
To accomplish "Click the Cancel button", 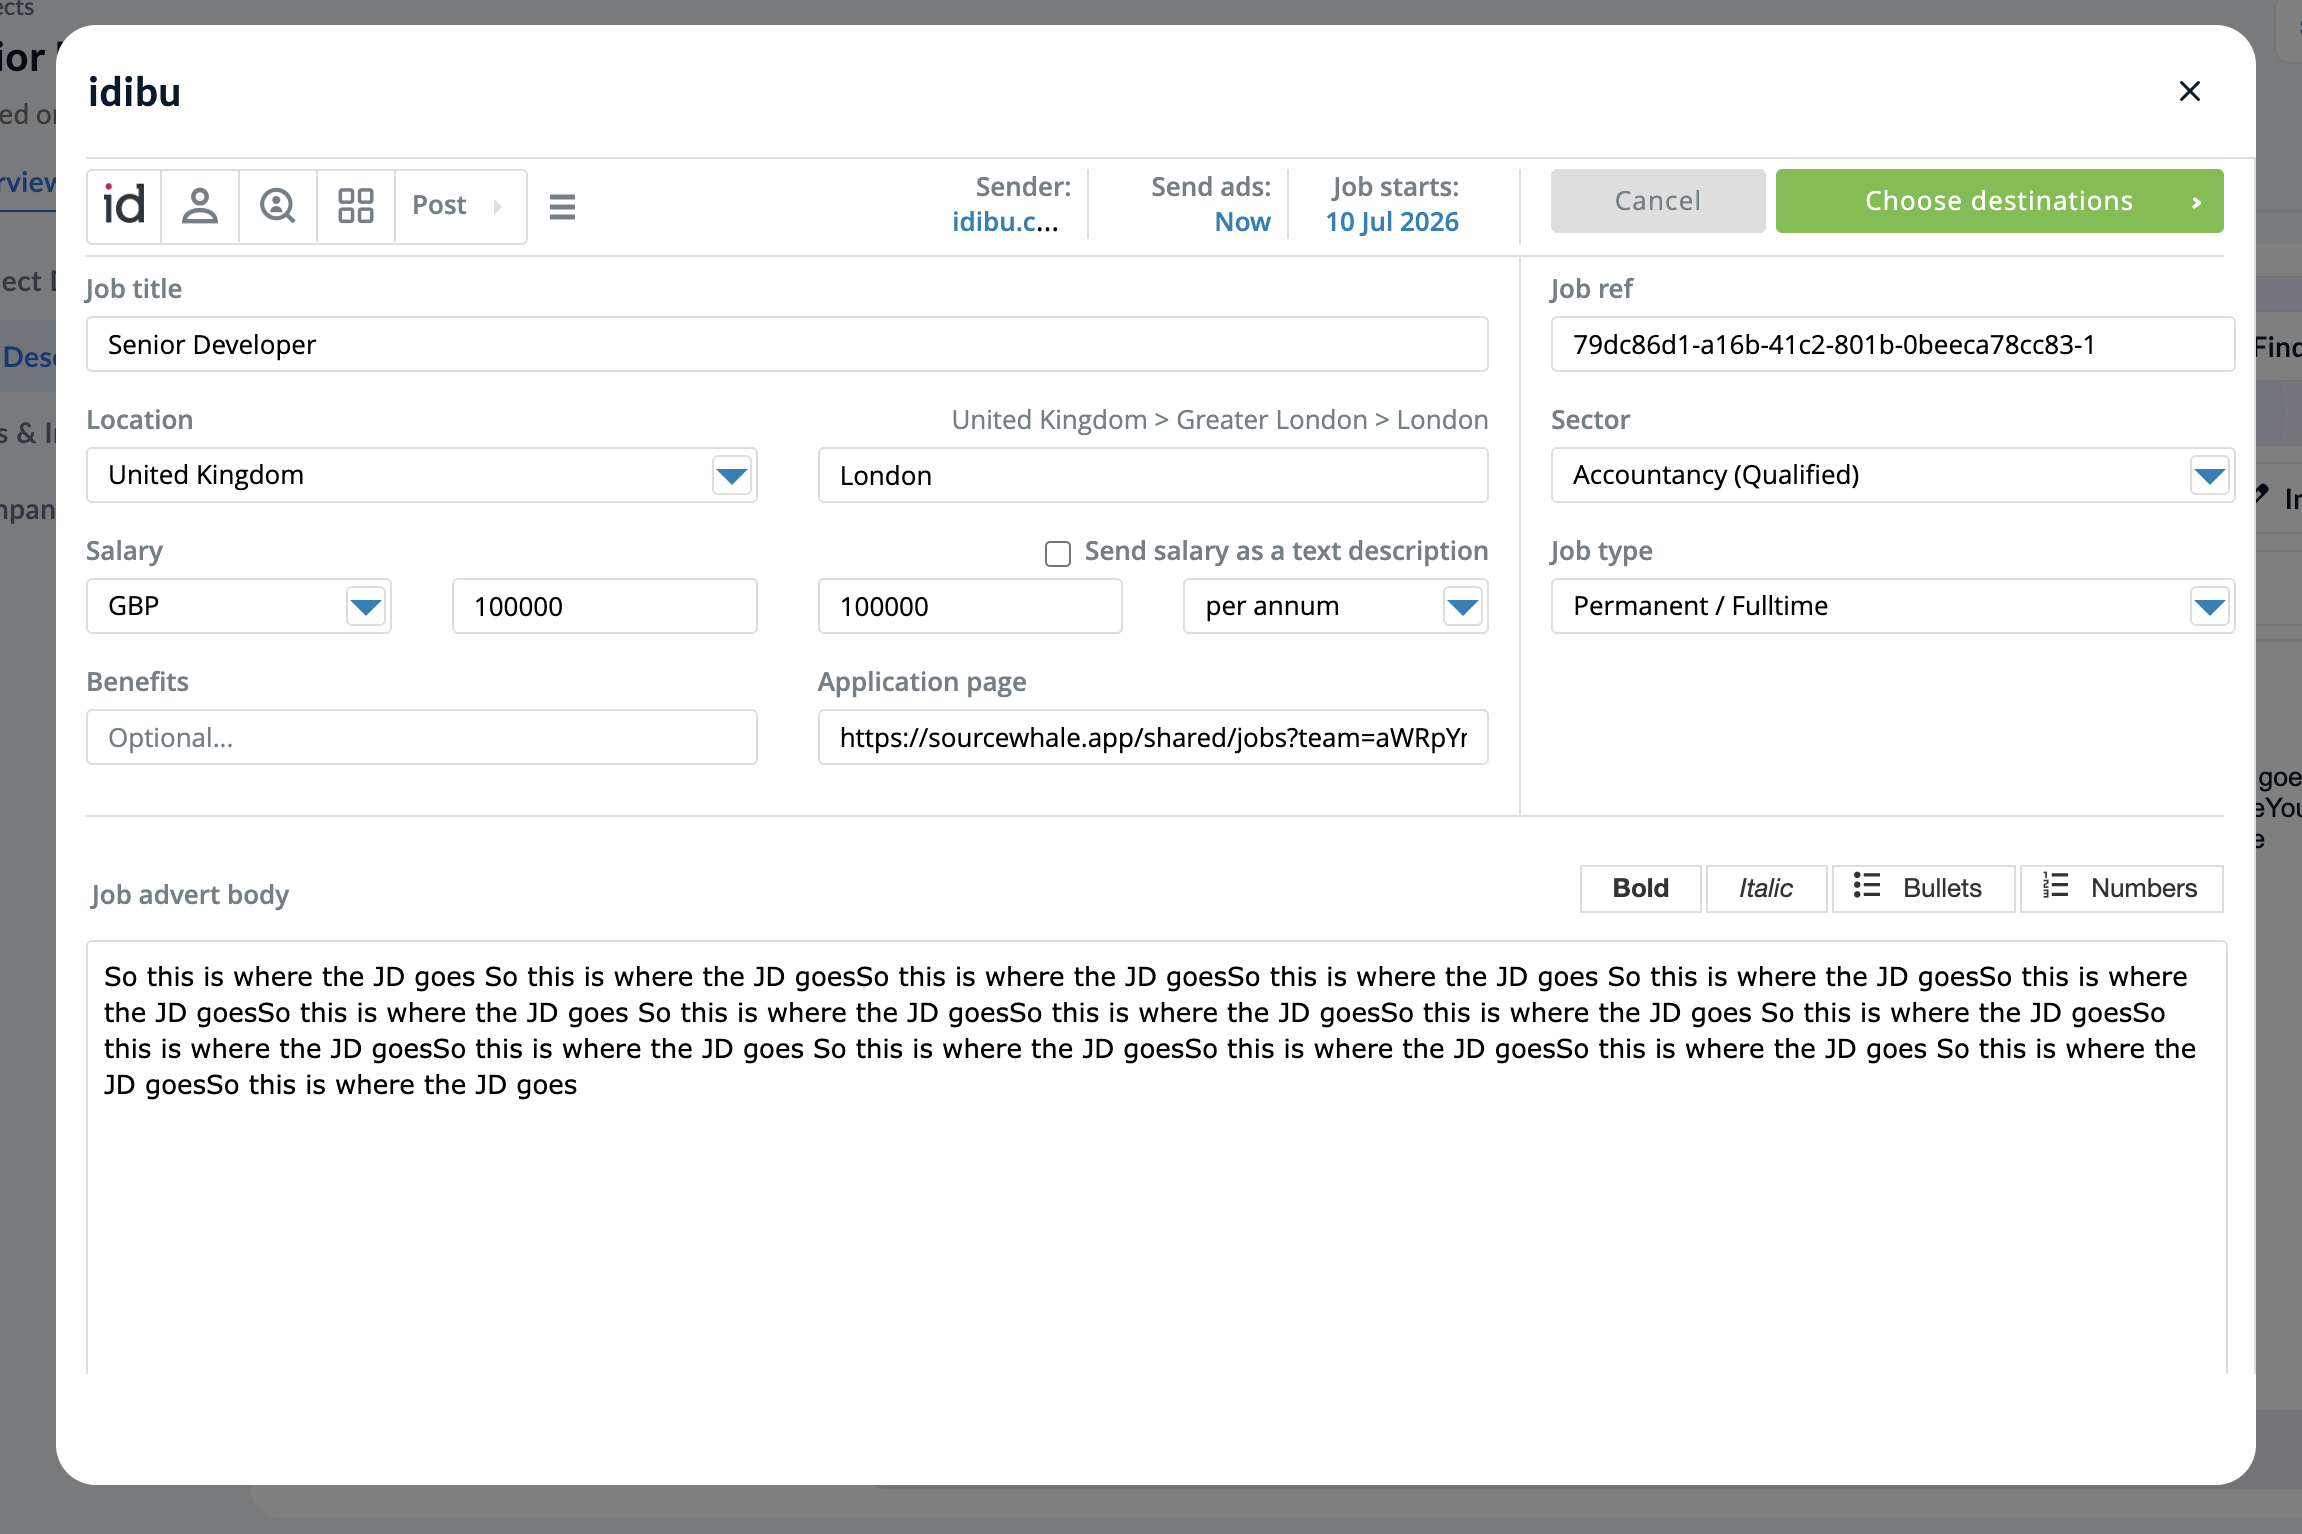I will click(x=1658, y=201).
